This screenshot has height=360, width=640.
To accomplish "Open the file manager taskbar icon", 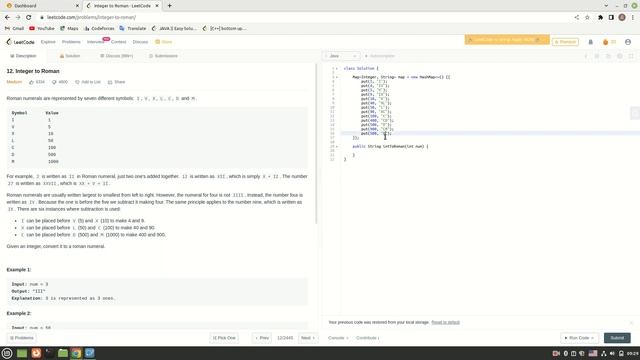I will point(63,353).
